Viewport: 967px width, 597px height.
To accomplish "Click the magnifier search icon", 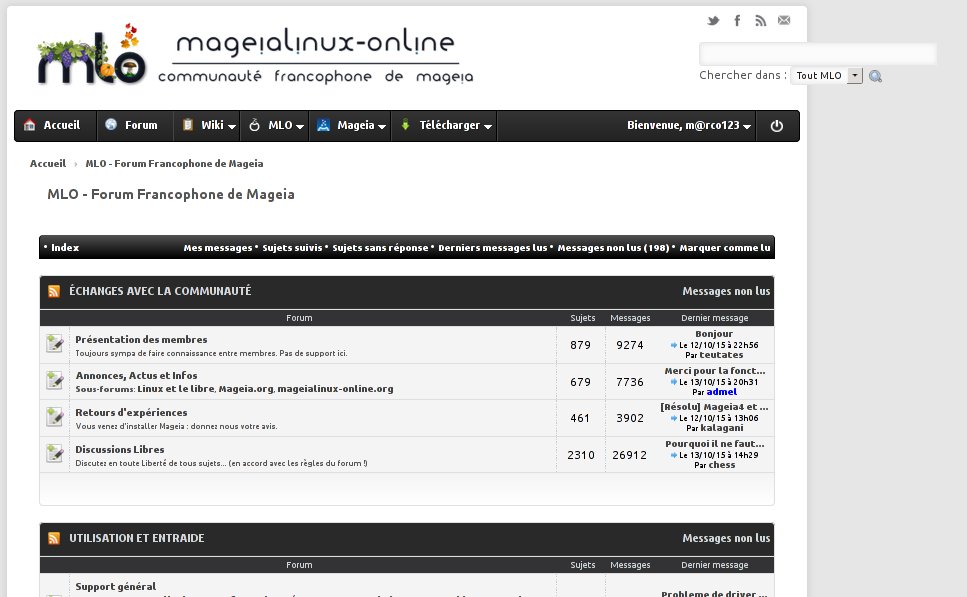I will (875, 76).
